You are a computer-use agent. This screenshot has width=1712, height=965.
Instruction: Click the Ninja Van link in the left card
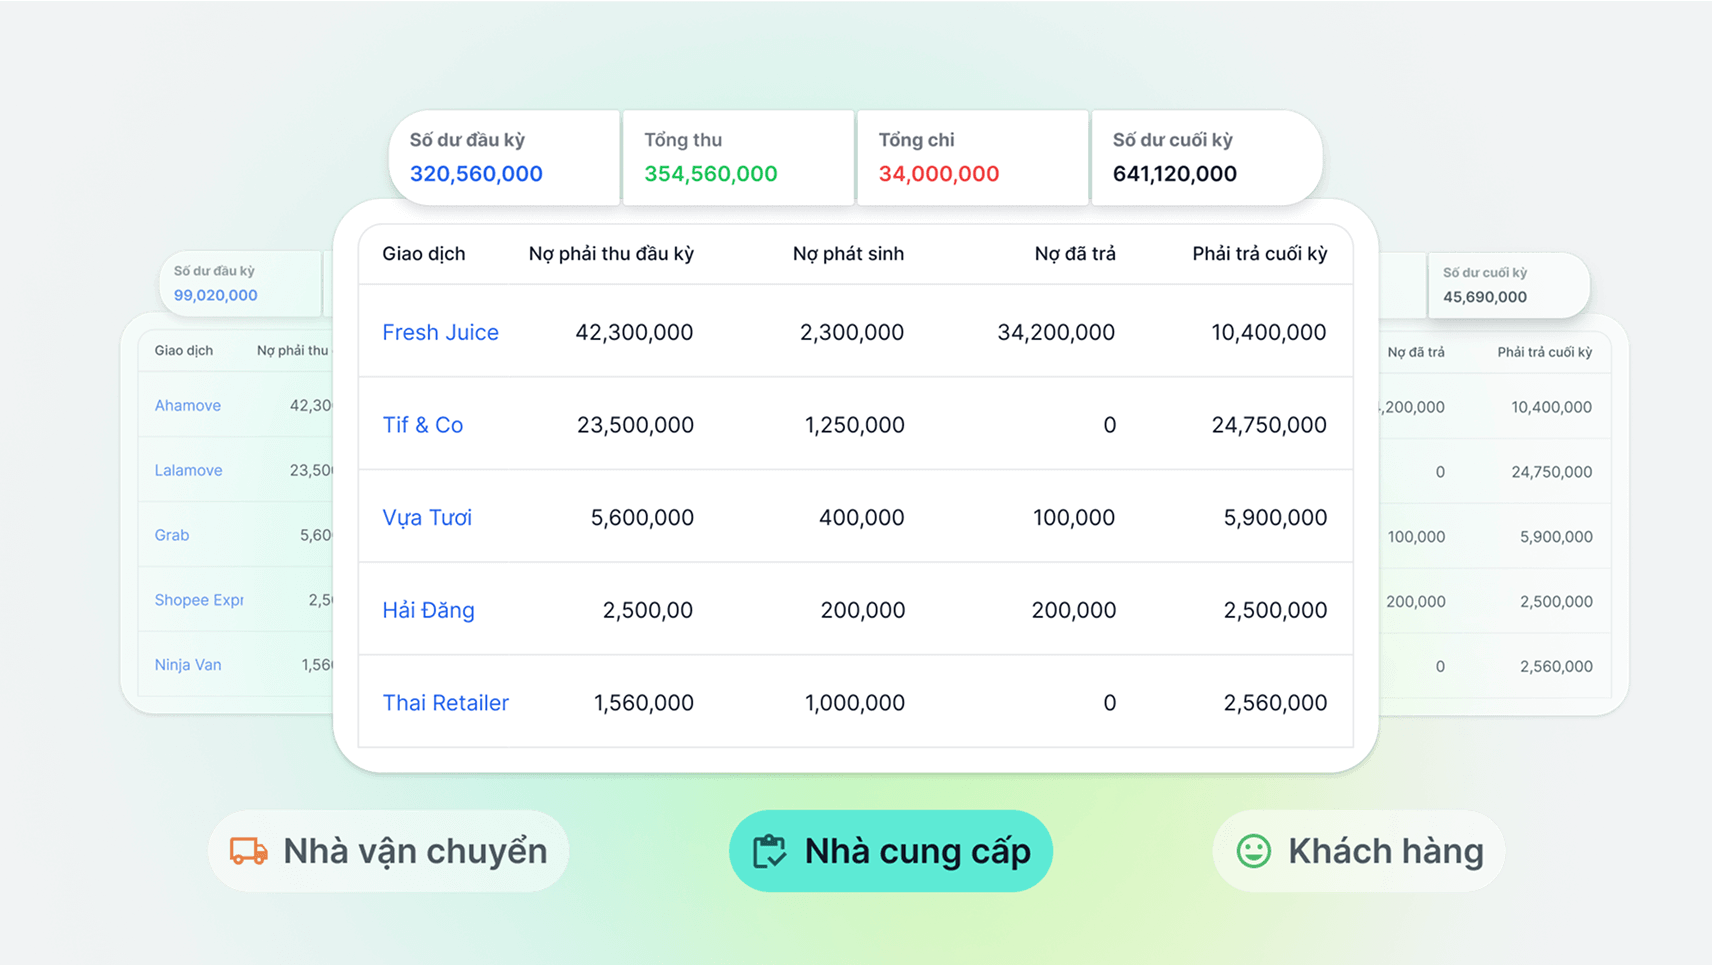tap(188, 665)
